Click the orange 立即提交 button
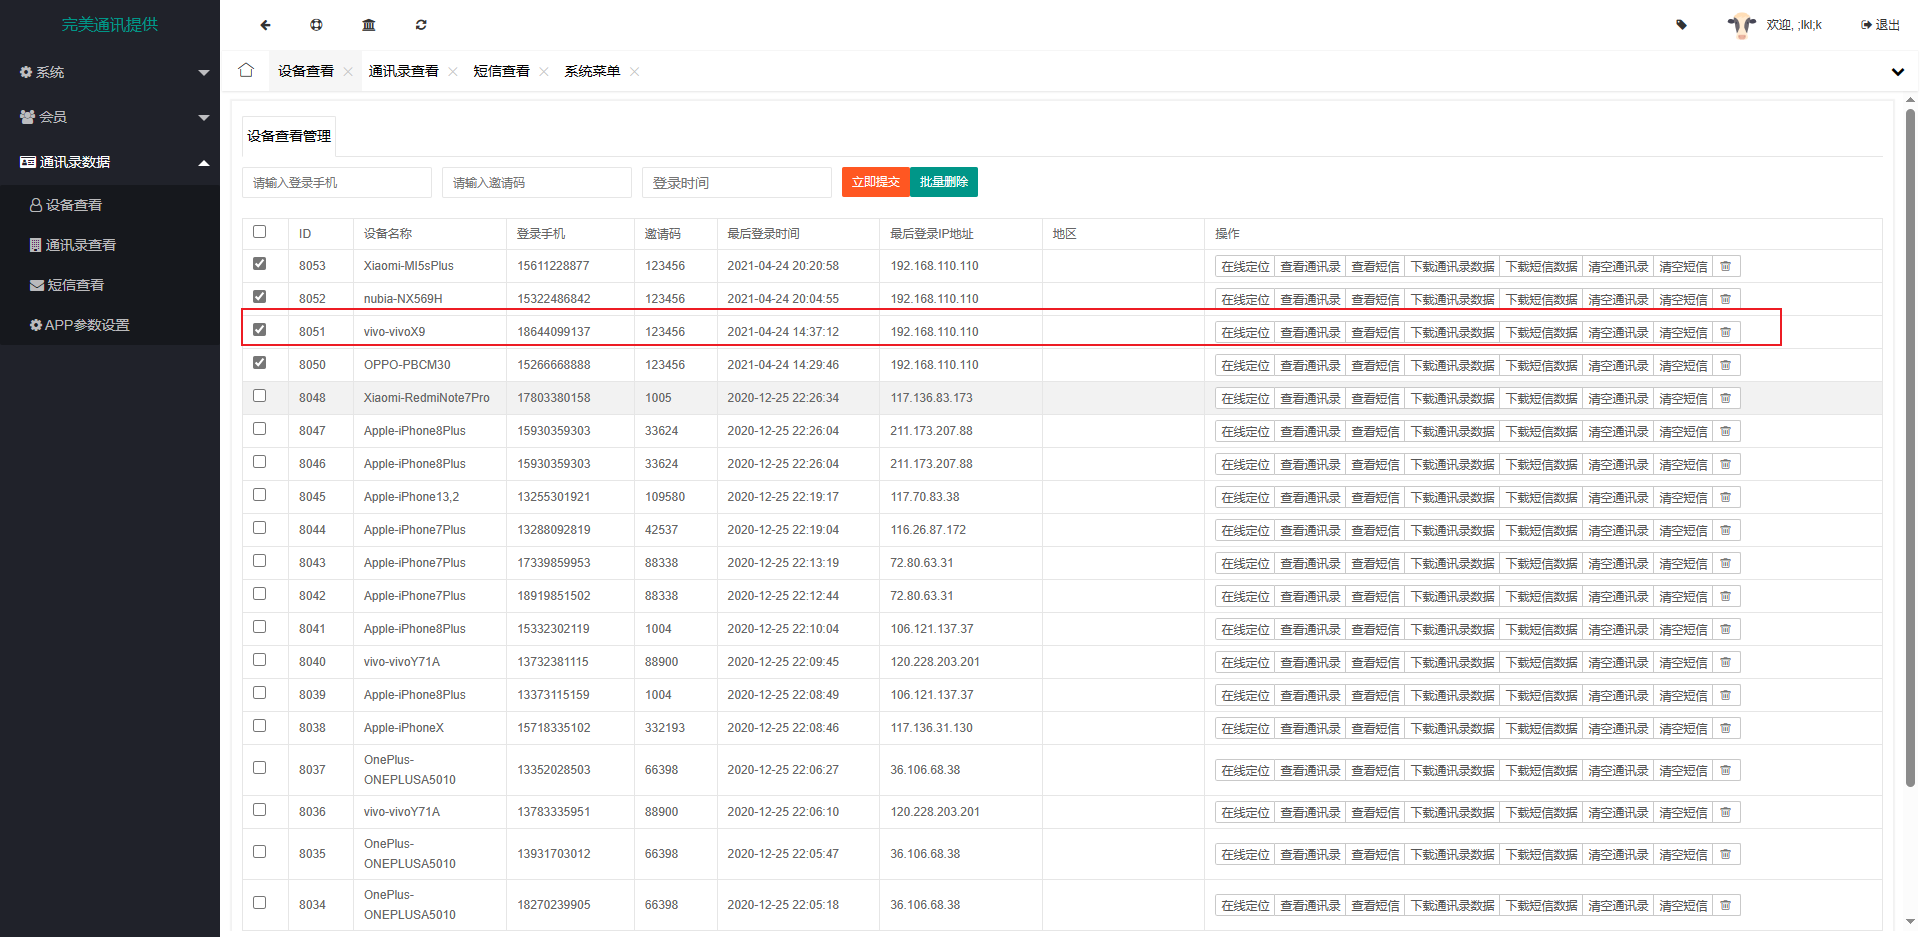This screenshot has width=1920, height=937. click(x=875, y=182)
